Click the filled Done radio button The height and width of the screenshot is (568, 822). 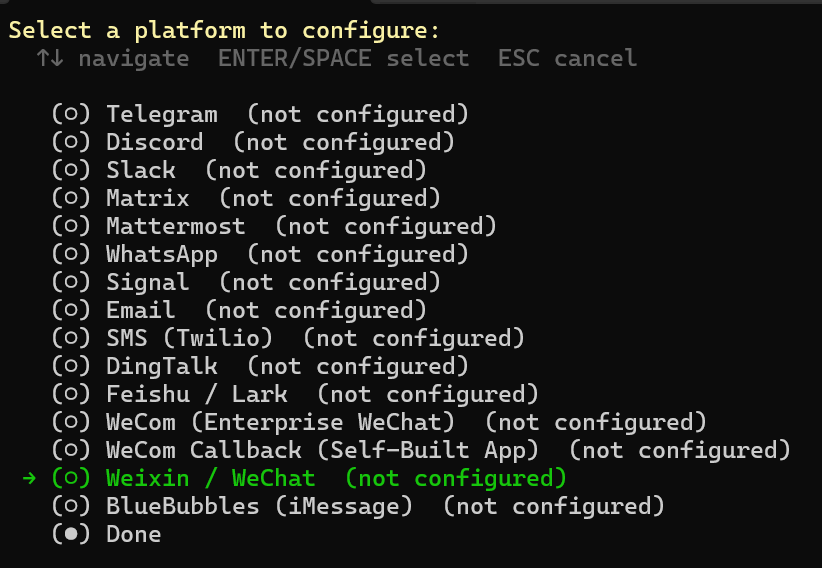(x=71, y=534)
